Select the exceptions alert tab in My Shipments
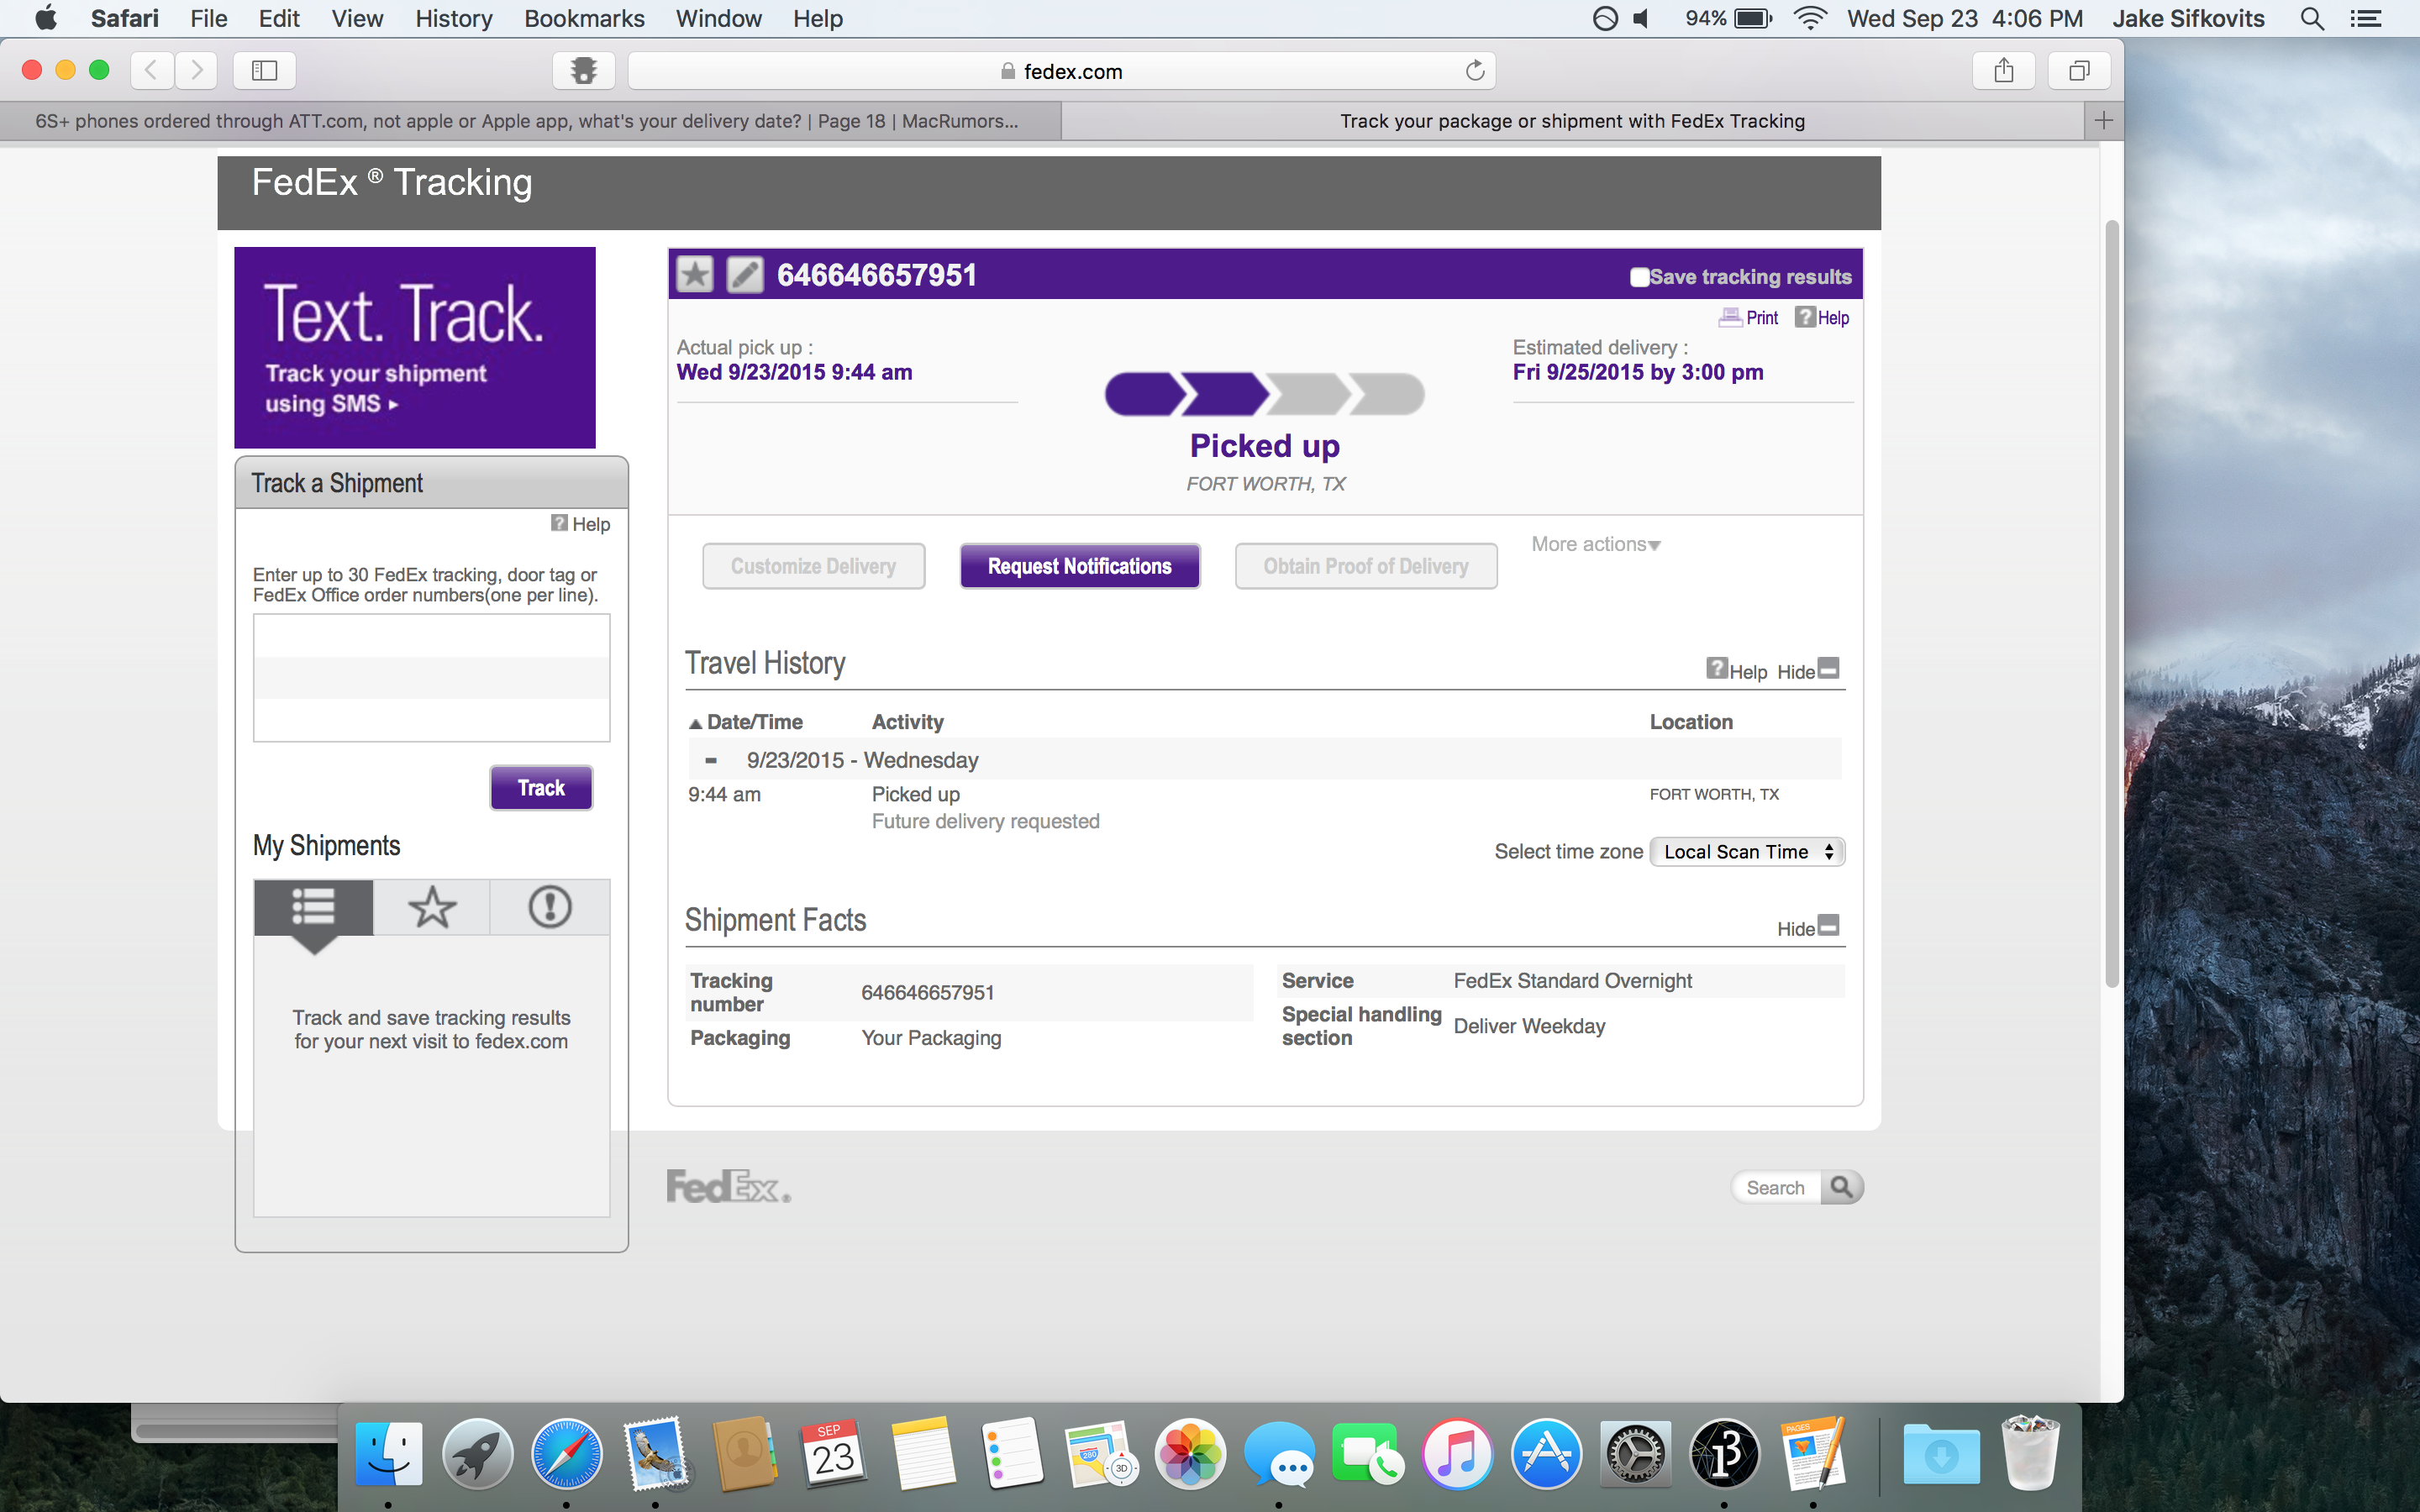 550,907
